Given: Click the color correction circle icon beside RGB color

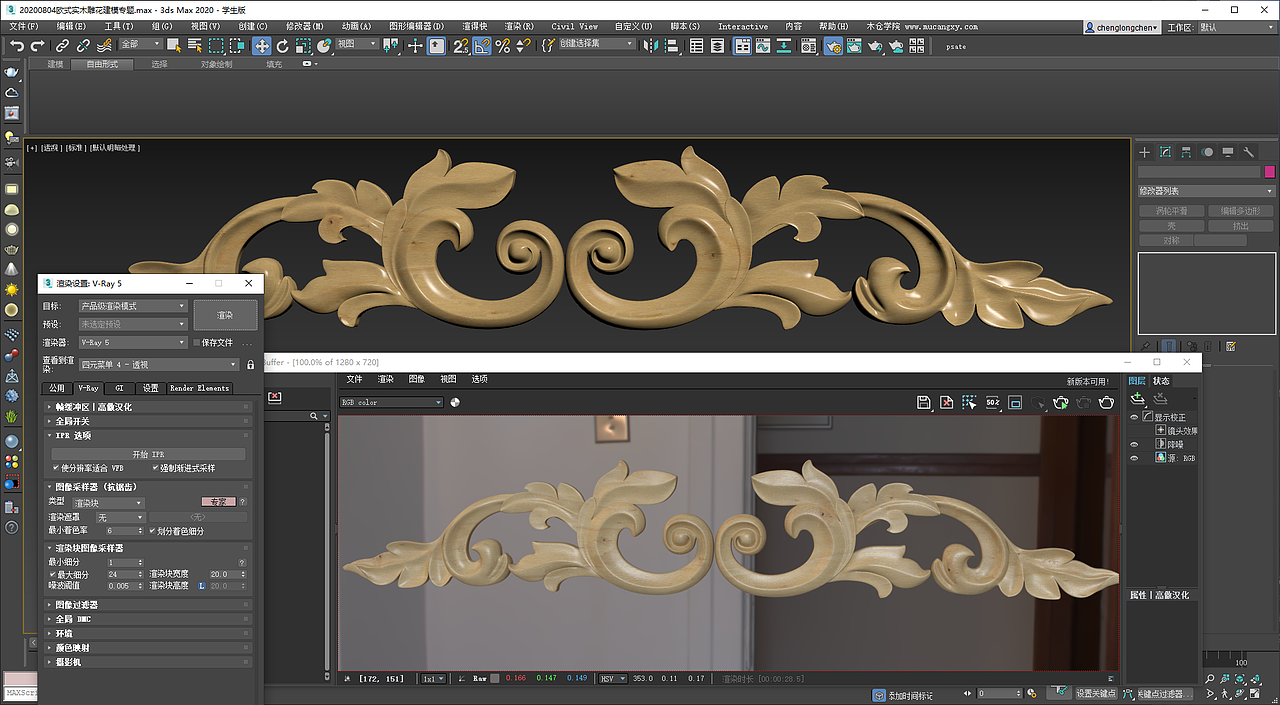Looking at the screenshot, I should point(455,402).
